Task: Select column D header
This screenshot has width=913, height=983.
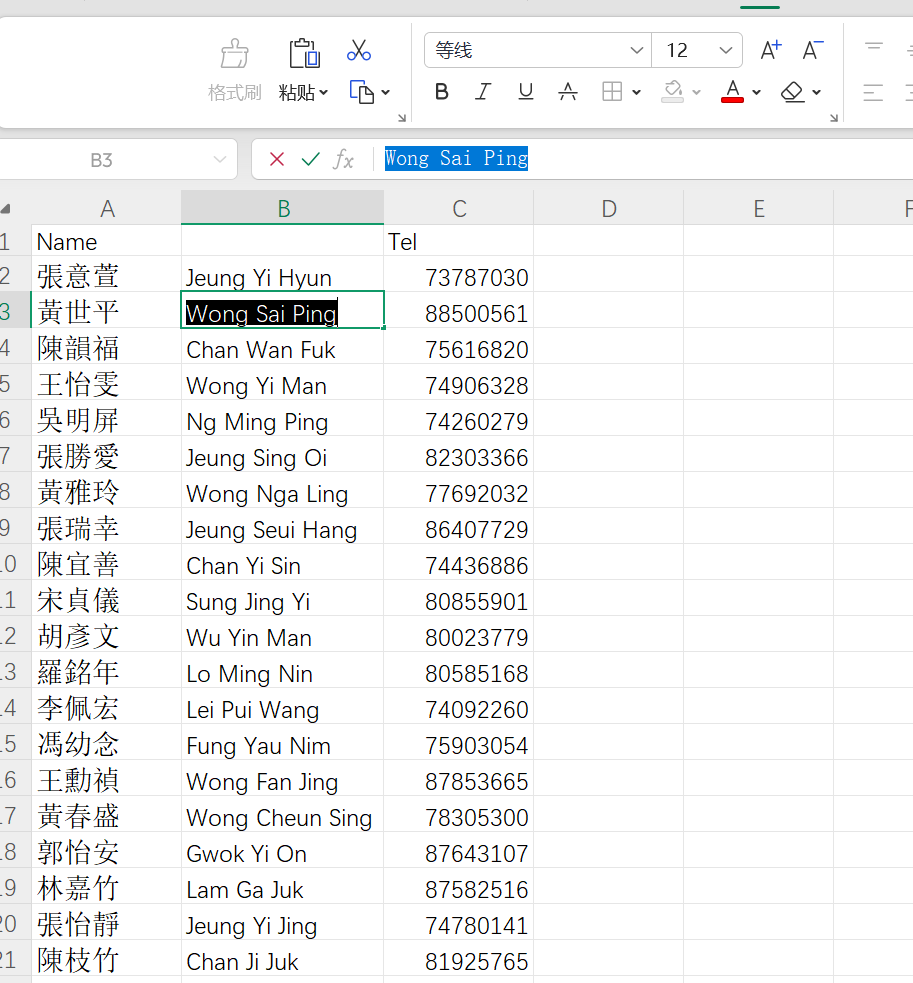Action: click(x=609, y=209)
